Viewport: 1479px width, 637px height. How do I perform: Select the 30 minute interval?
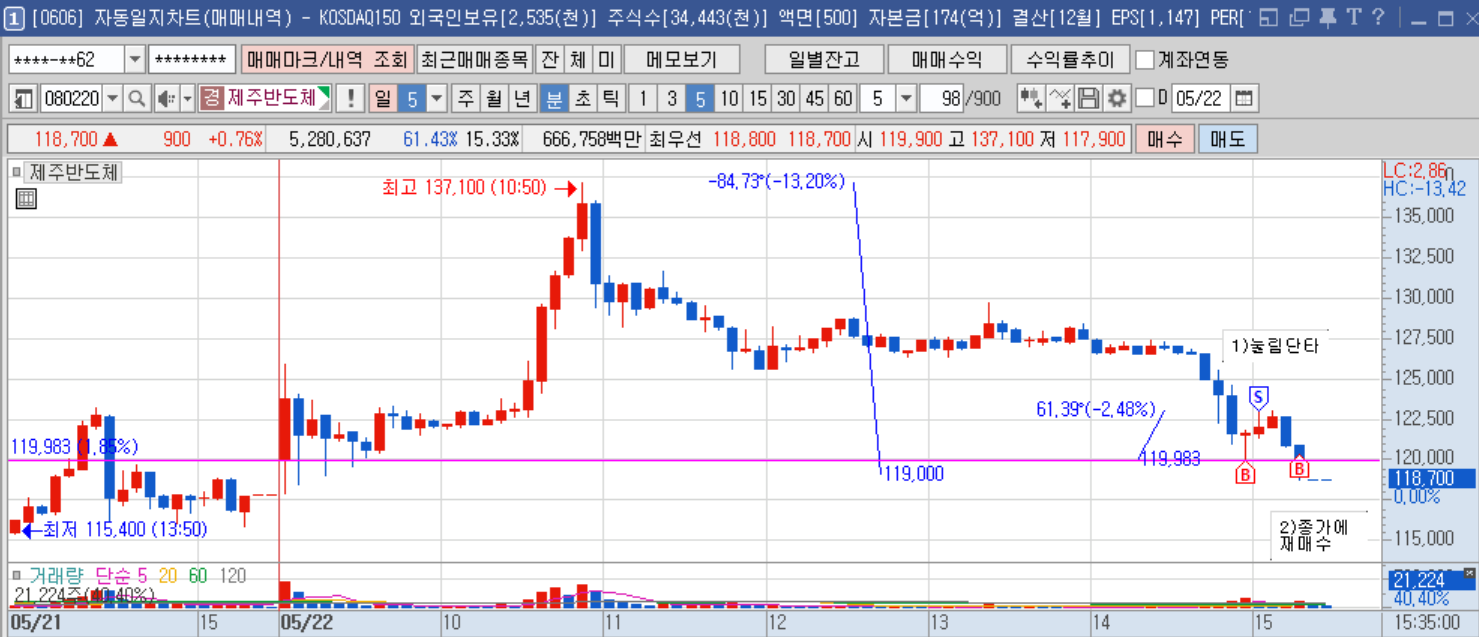(786, 99)
